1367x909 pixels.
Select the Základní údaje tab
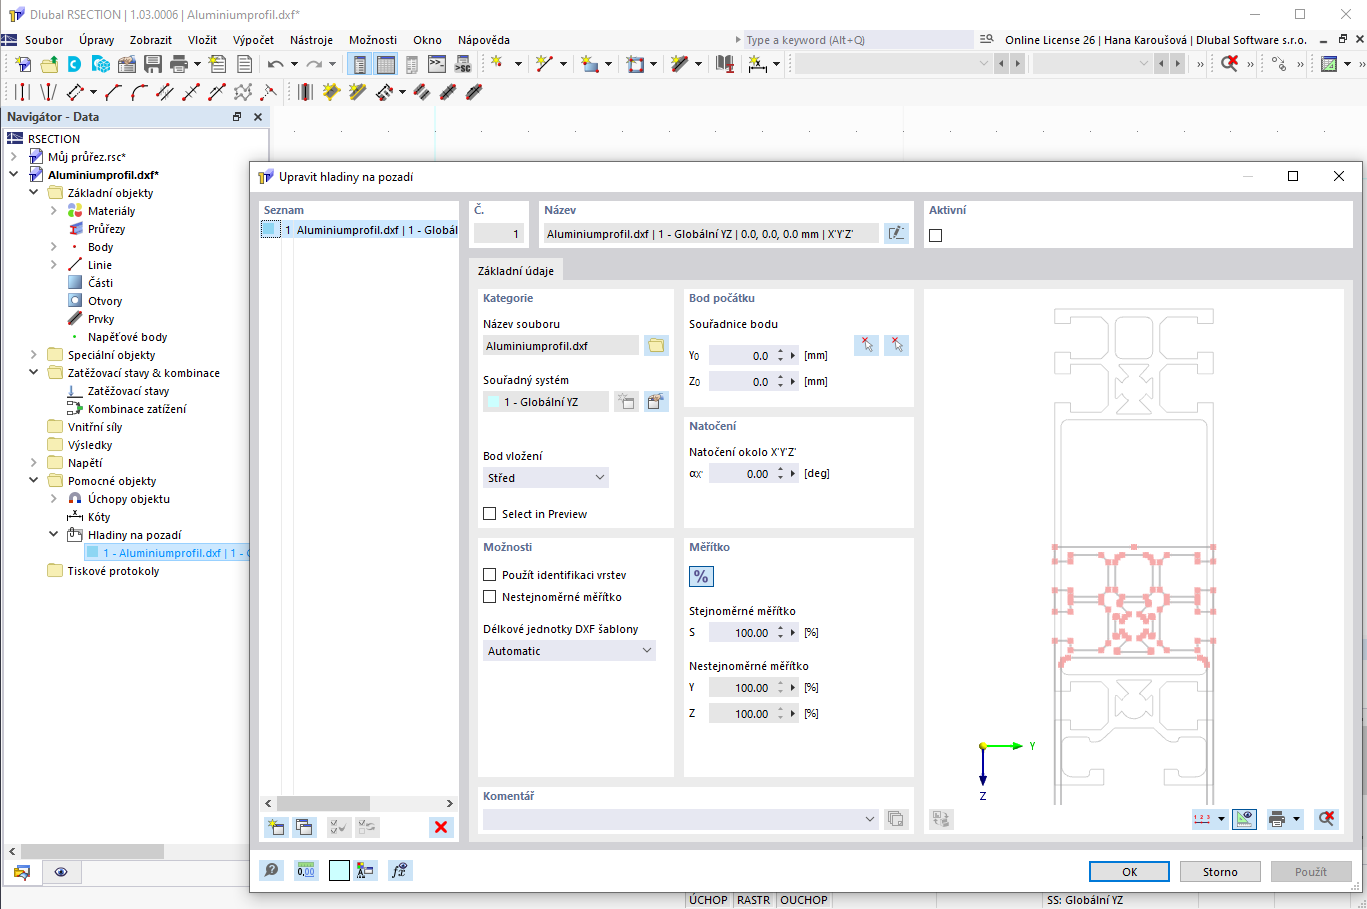click(516, 271)
